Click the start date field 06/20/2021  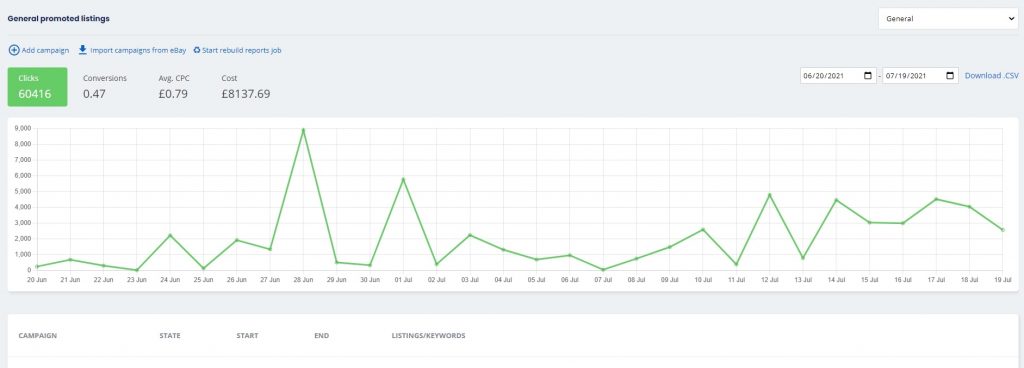[838, 76]
